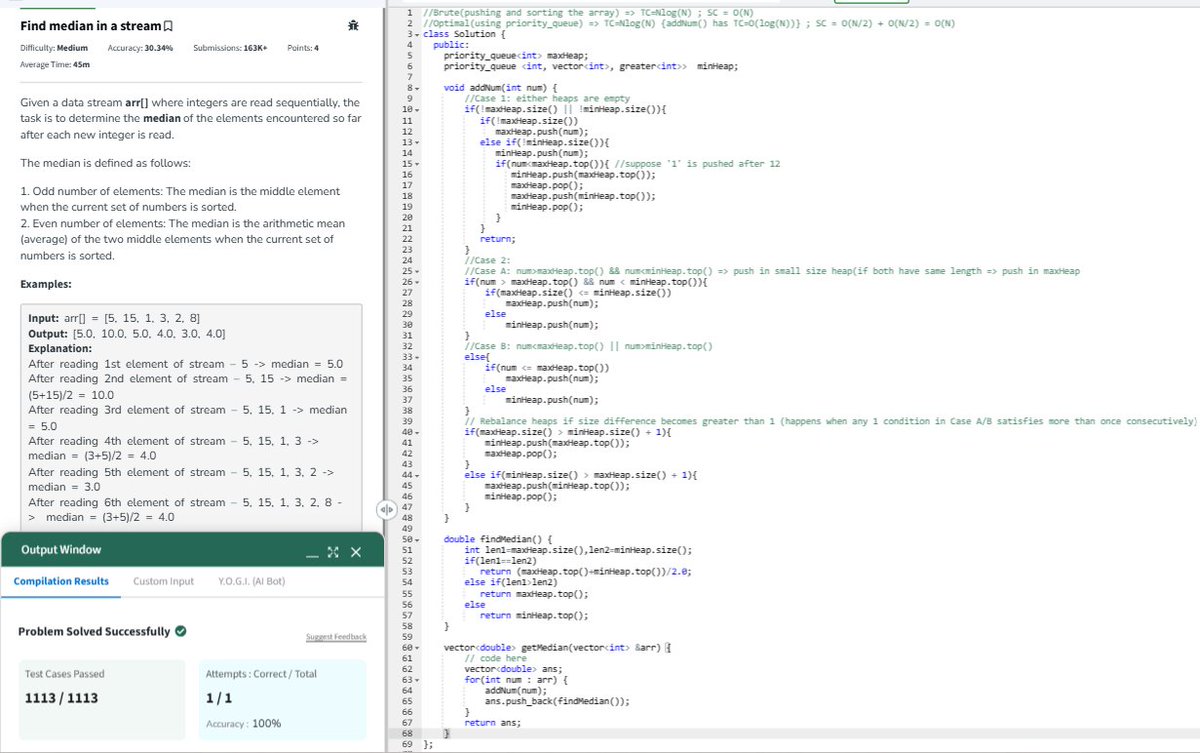Collapse the fold arrow at line 40
The height and width of the screenshot is (753, 1200).
point(417,432)
